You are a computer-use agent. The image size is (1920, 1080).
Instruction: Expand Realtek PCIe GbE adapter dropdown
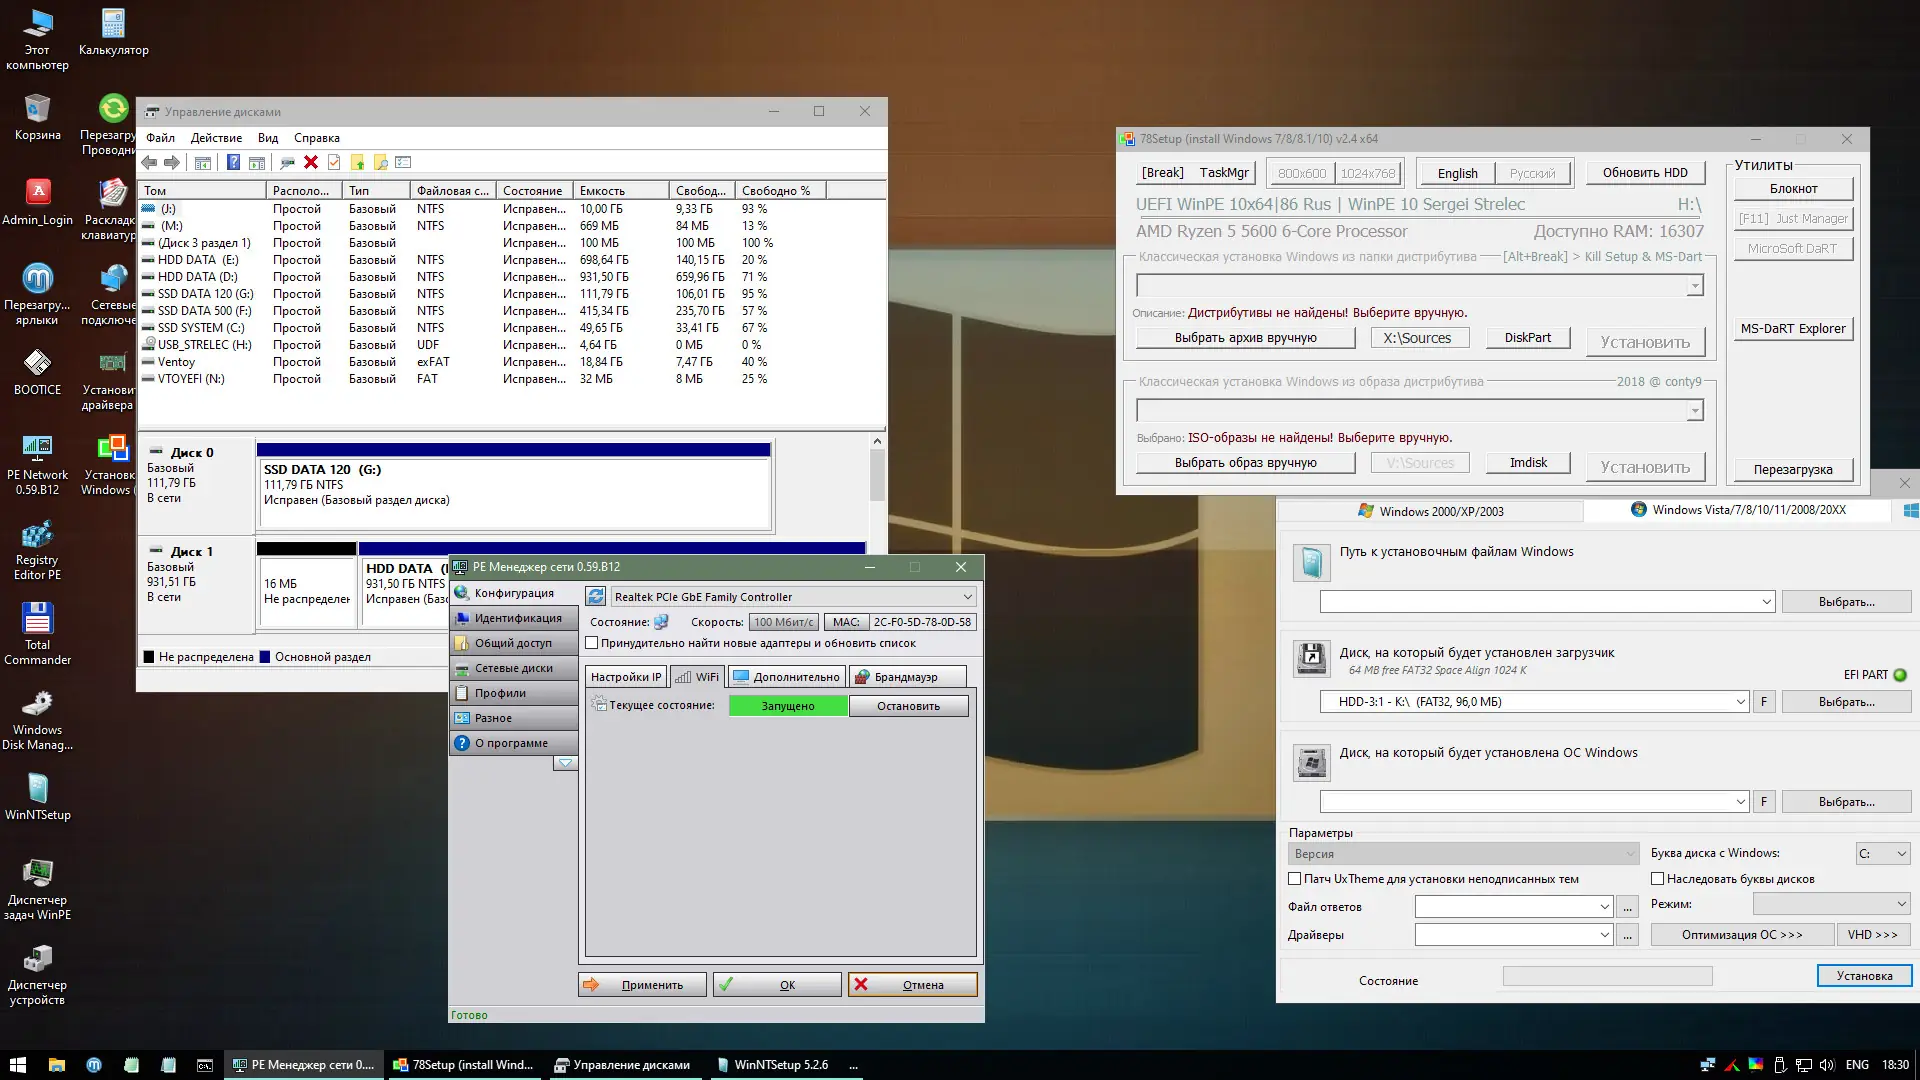[967, 596]
